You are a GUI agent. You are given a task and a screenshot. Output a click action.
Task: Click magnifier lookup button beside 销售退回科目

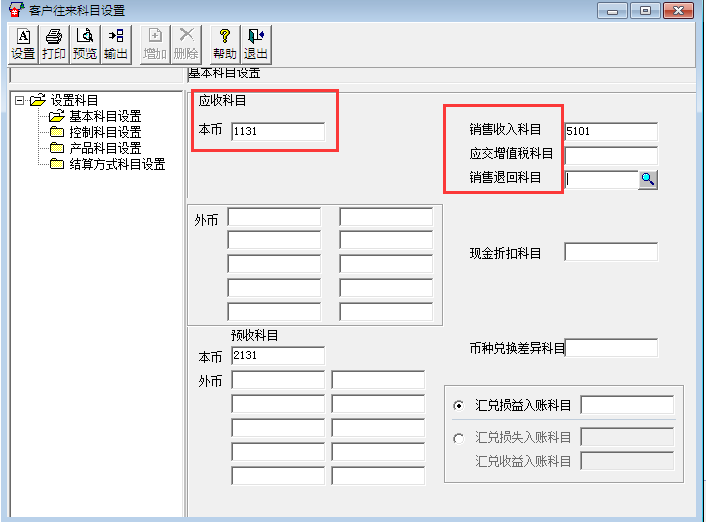[x=648, y=179]
